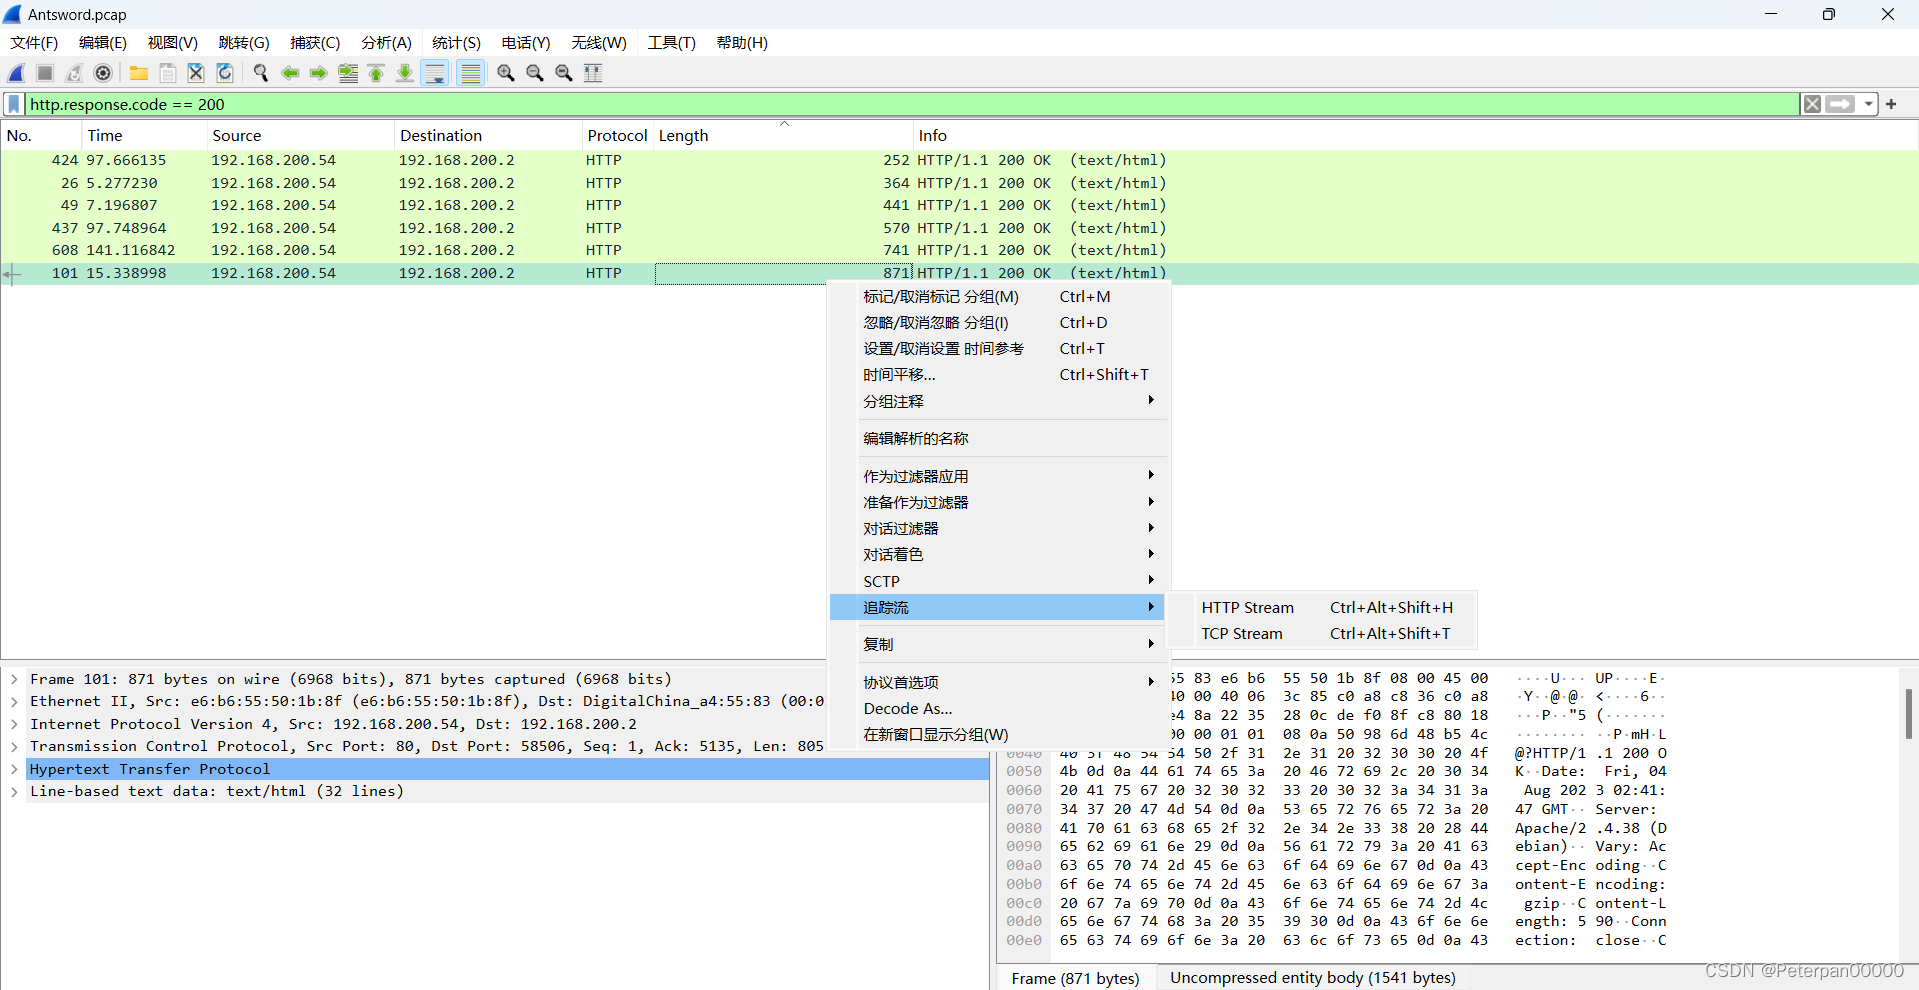Switch to Uncompressed entity body tab

(1313, 978)
